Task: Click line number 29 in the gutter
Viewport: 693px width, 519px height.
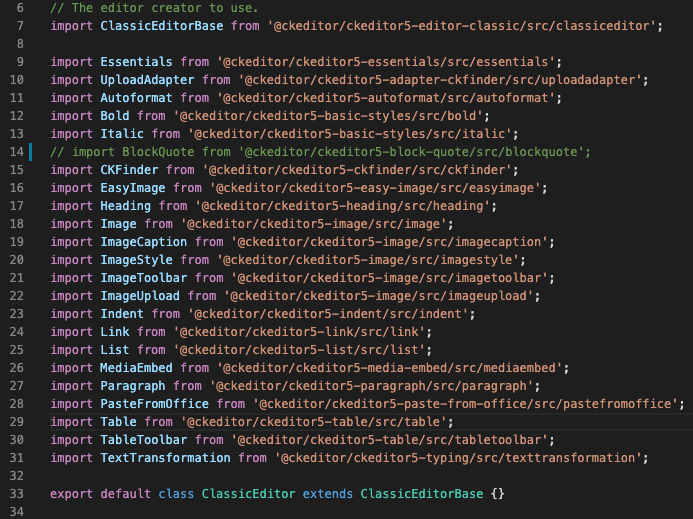Action: click(x=16, y=422)
